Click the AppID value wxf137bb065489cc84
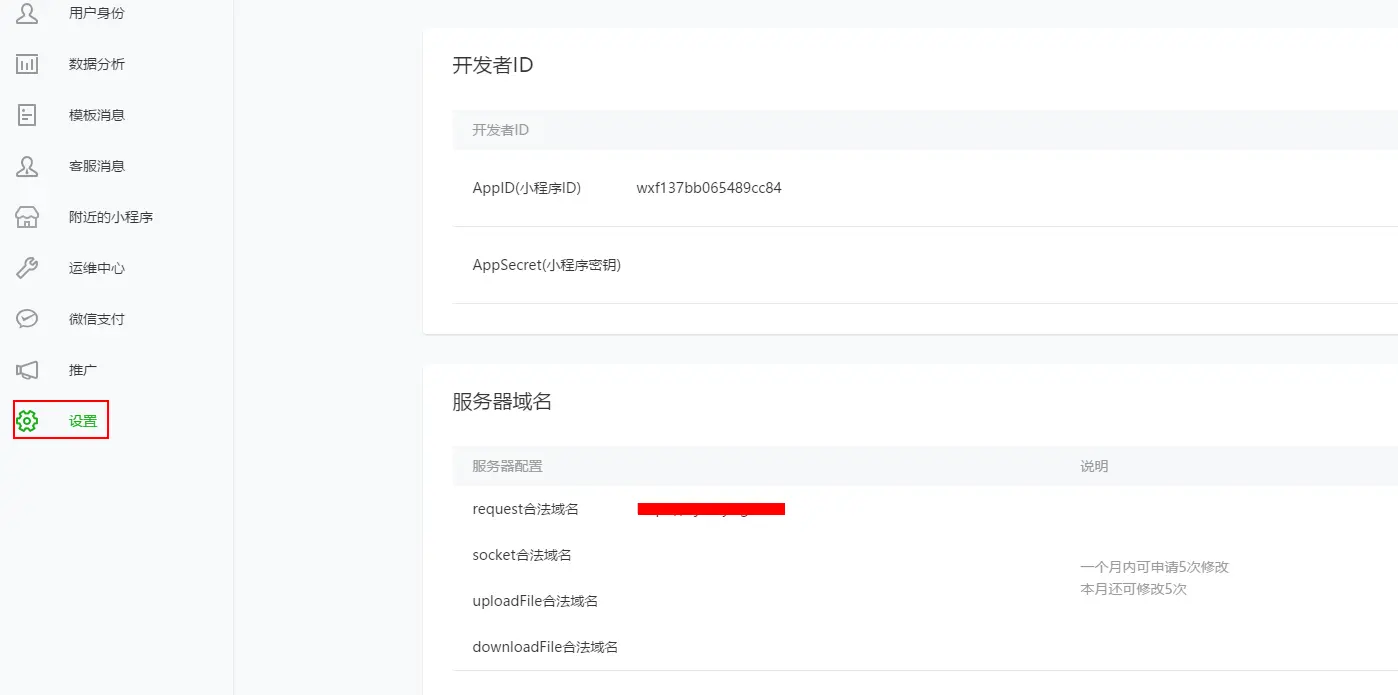Viewport: 1398px width, 695px height. pyautogui.click(x=709, y=188)
